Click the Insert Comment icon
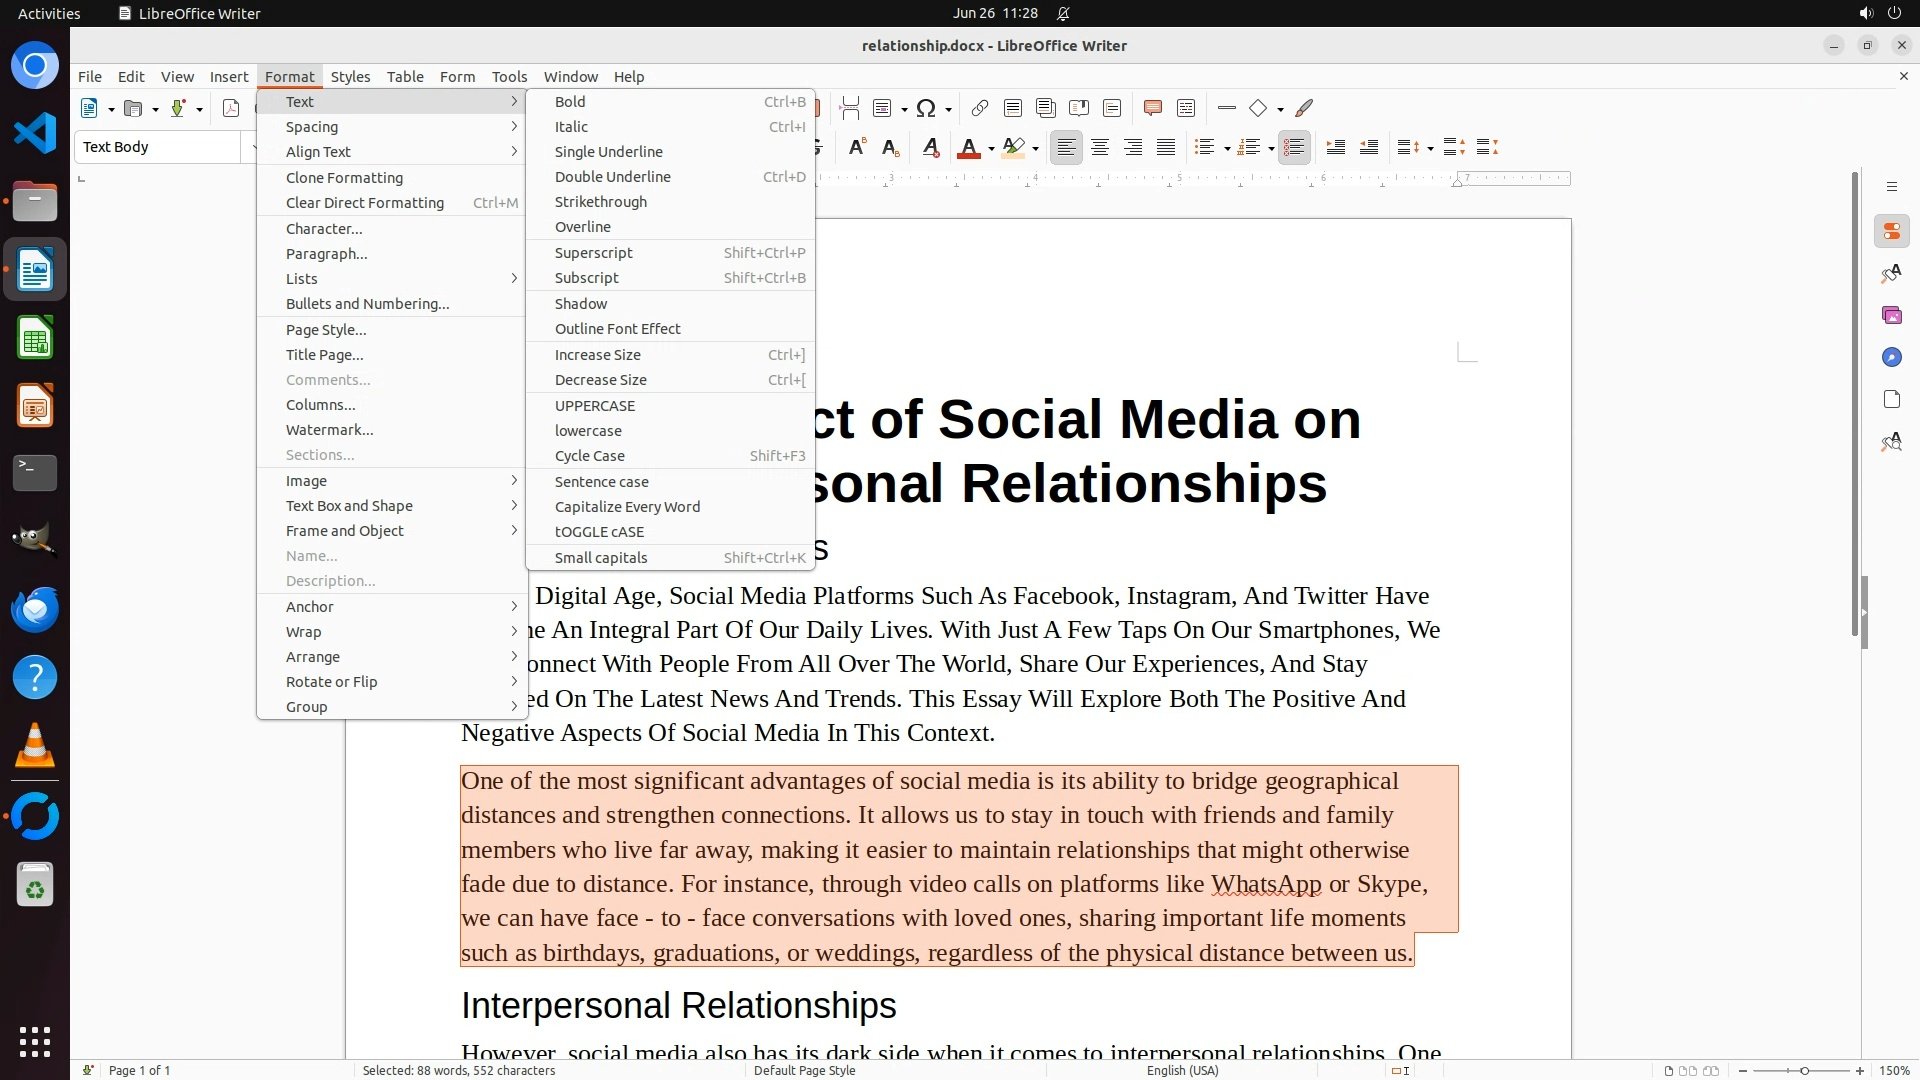Image resolution: width=1920 pixels, height=1080 pixels. [x=1152, y=109]
